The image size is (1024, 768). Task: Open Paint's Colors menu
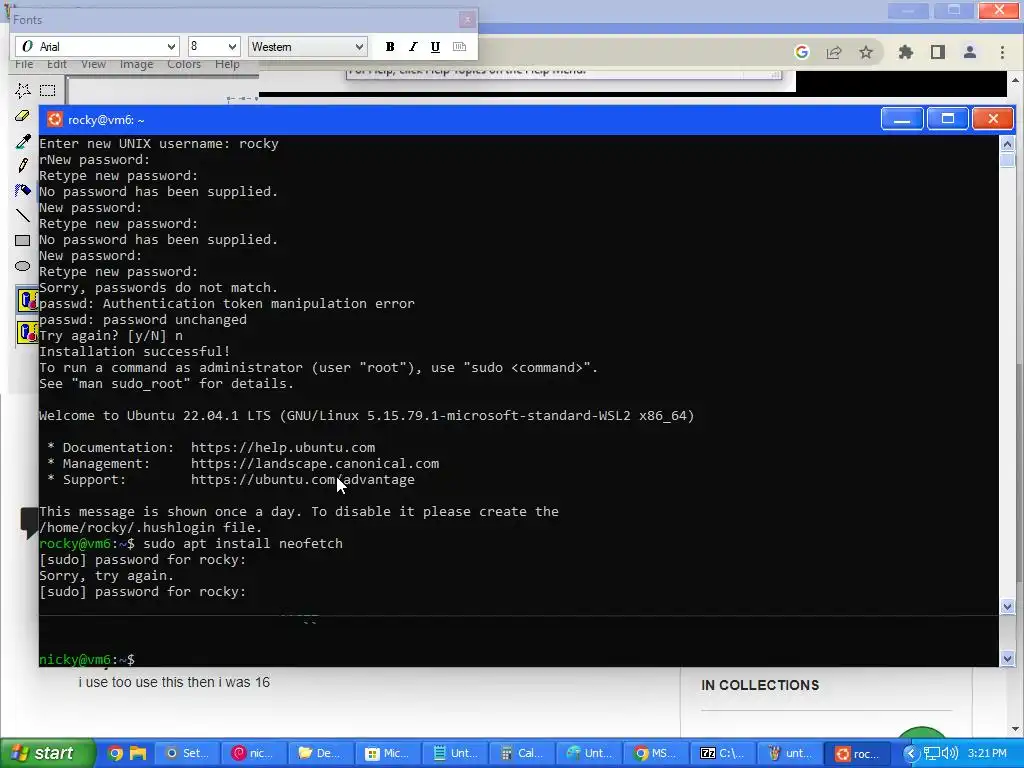(x=184, y=64)
